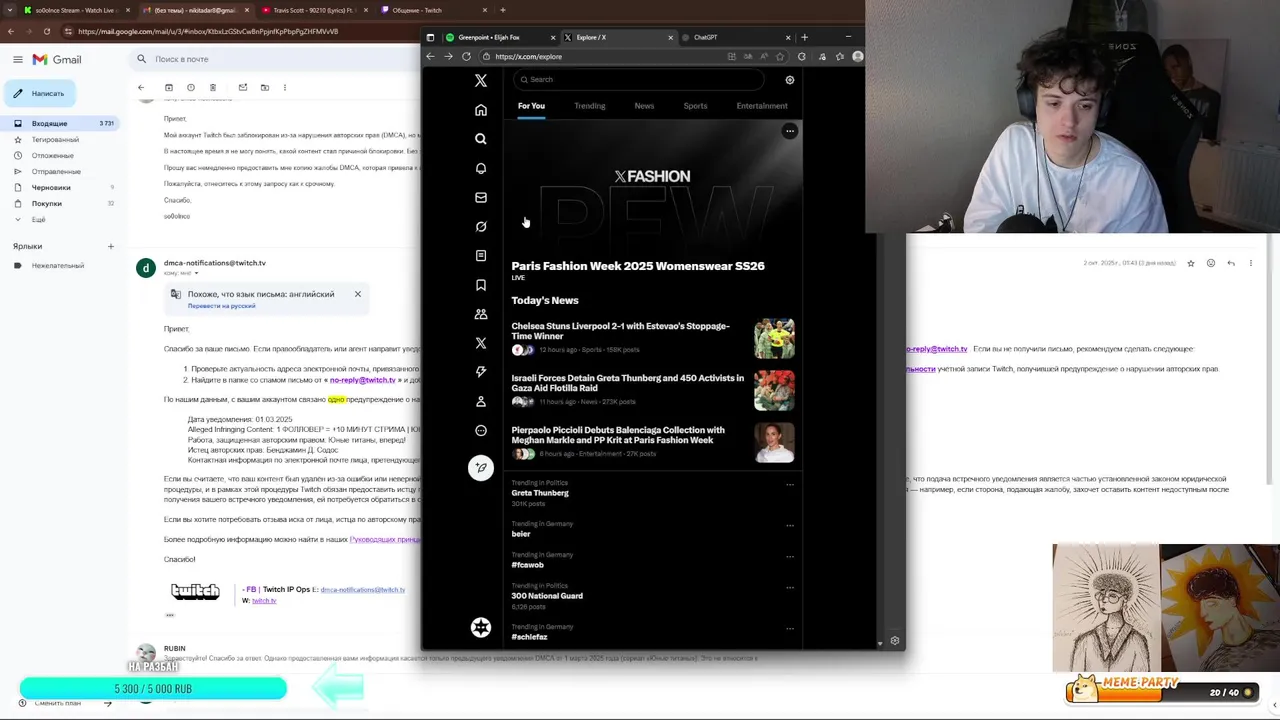
Task: Star the email dated 2 Oct
Action: tap(1190, 263)
